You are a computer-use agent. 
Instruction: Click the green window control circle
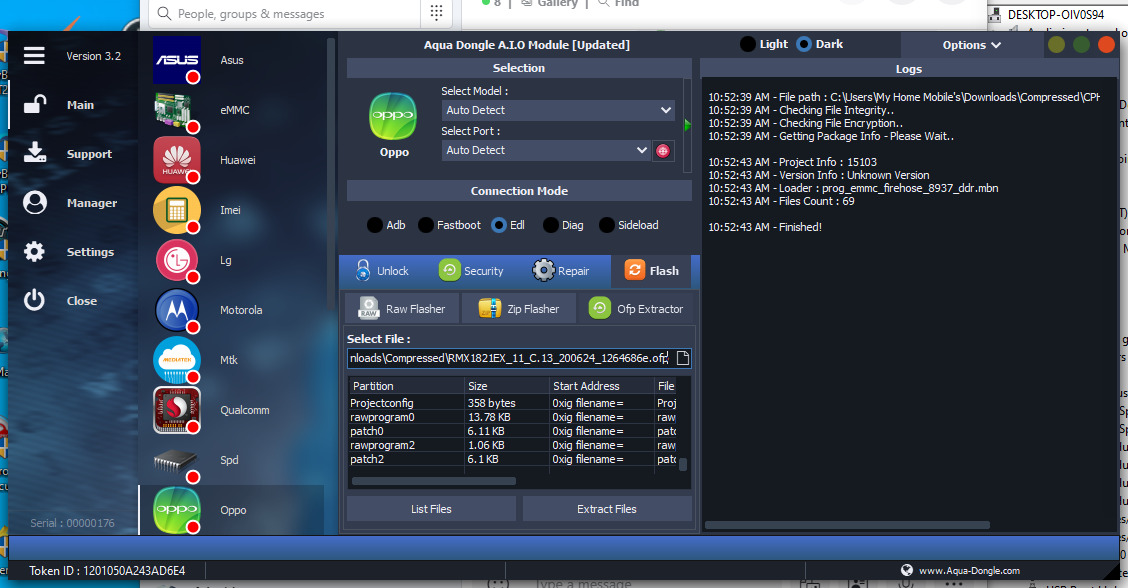[1081, 45]
